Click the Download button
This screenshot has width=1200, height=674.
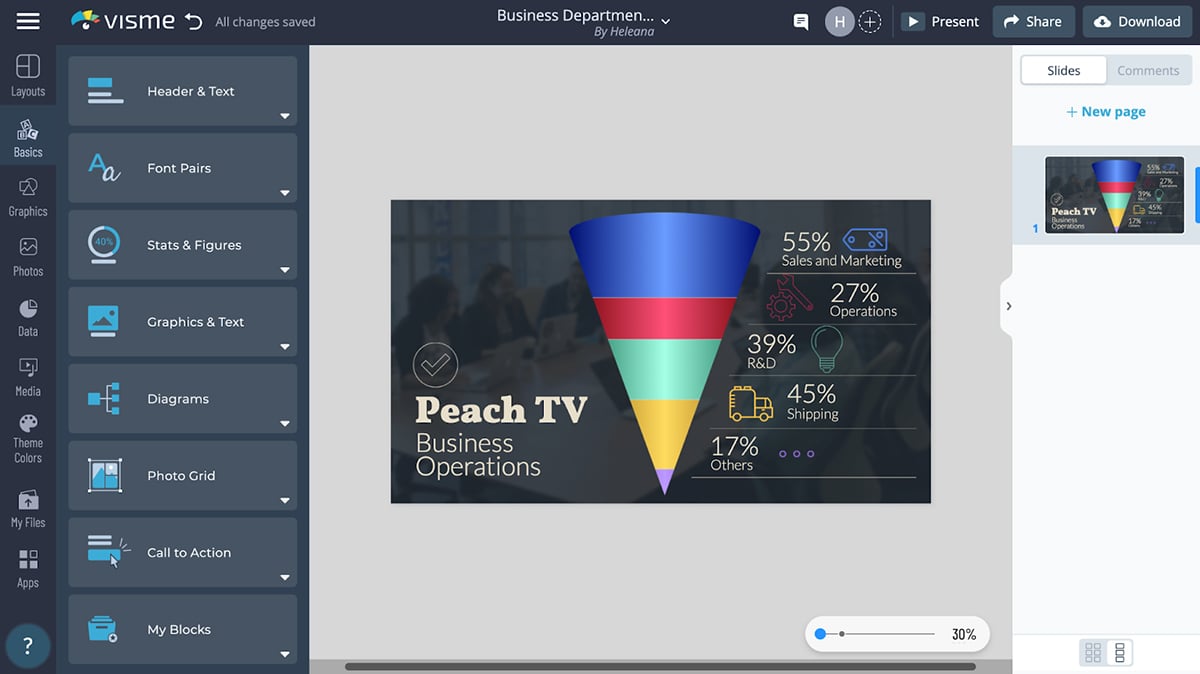pos(1138,21)
